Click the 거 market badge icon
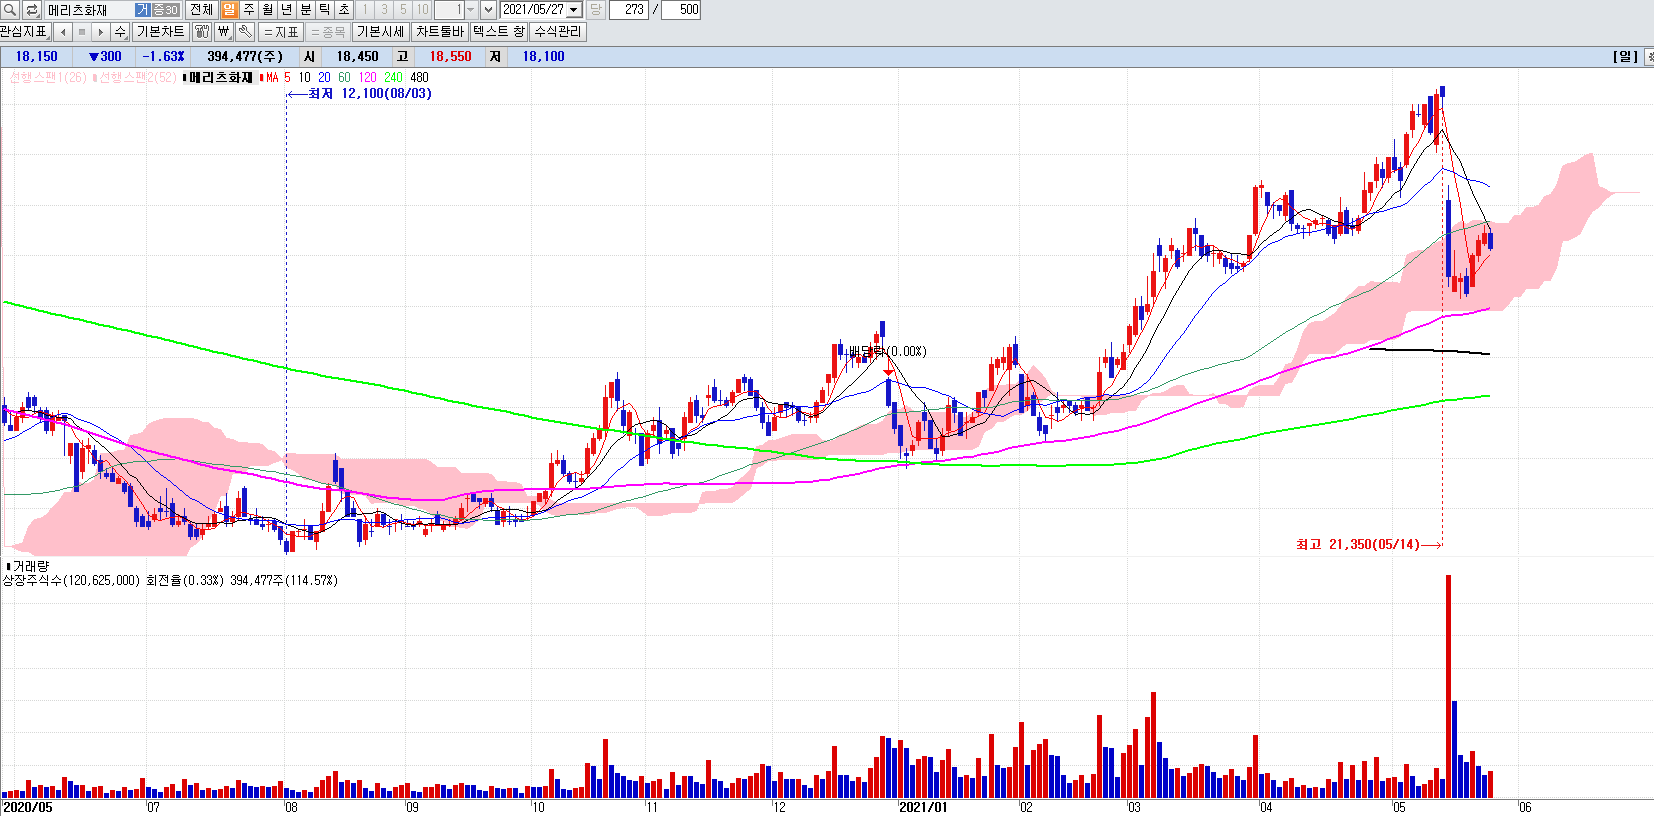 click(142, 10)
